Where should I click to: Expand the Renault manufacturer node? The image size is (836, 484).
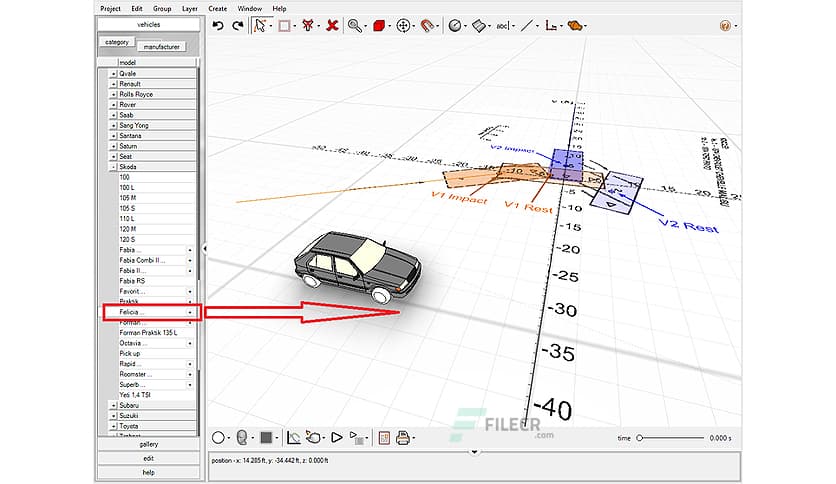point(113,84)
